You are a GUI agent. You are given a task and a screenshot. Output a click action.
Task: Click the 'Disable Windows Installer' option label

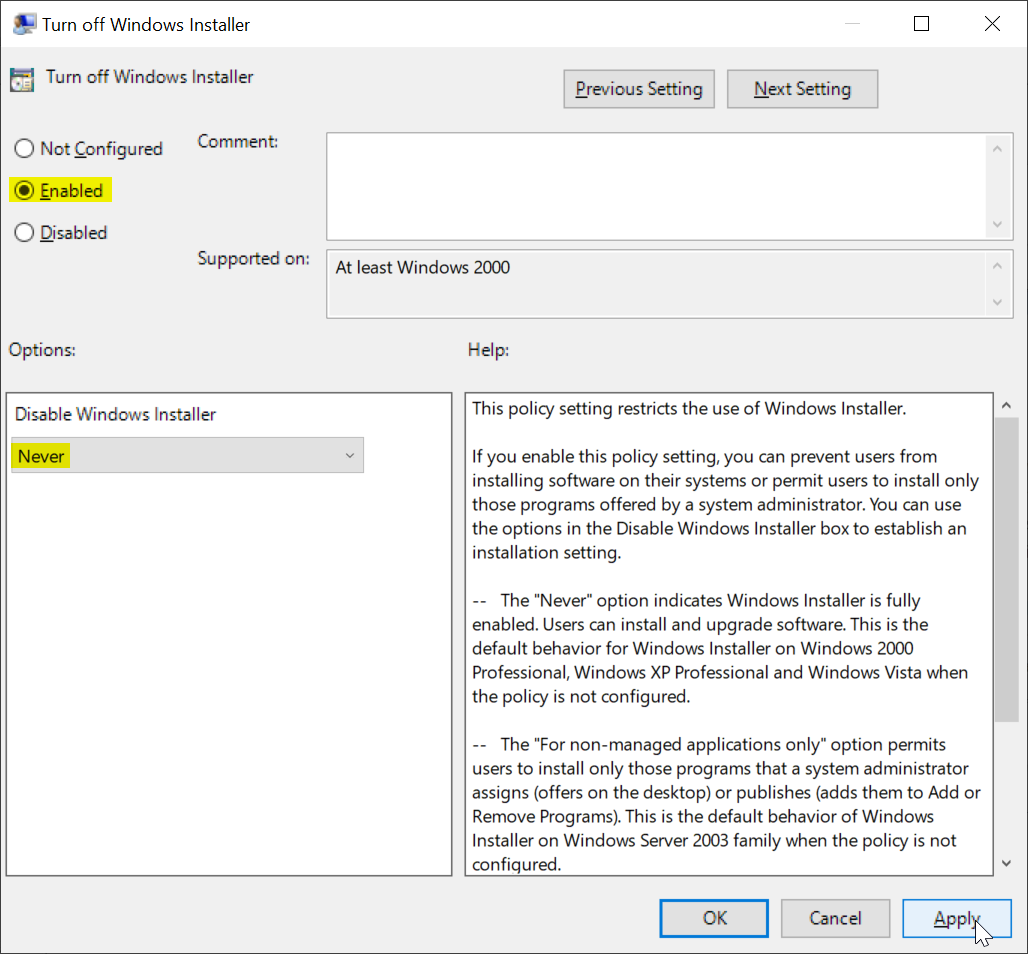coord(115,414)
